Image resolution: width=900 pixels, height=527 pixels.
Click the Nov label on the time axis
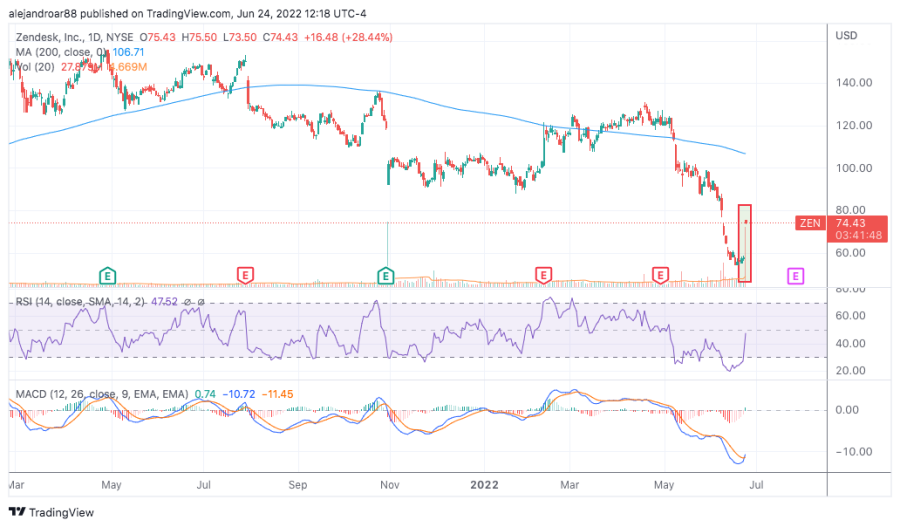click(x=390, y=485)
